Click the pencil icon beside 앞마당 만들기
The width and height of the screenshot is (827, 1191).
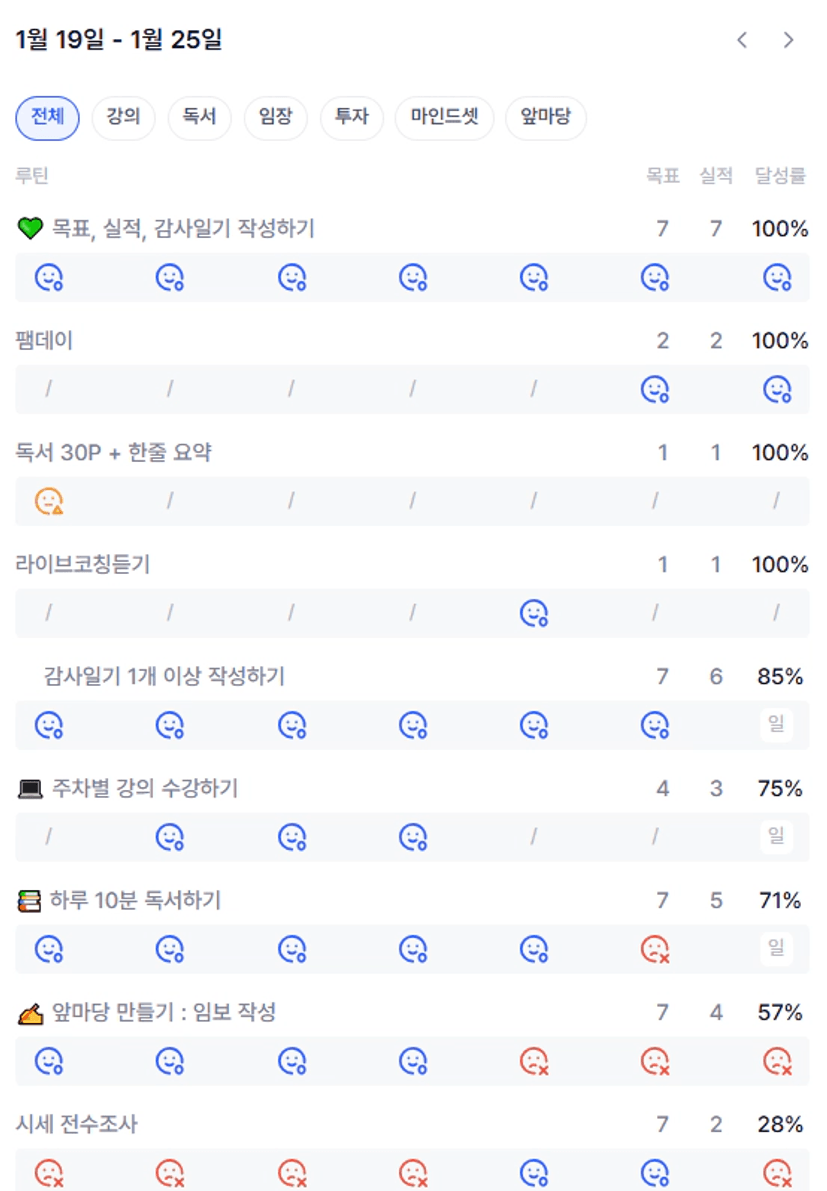coord(30,1014)
